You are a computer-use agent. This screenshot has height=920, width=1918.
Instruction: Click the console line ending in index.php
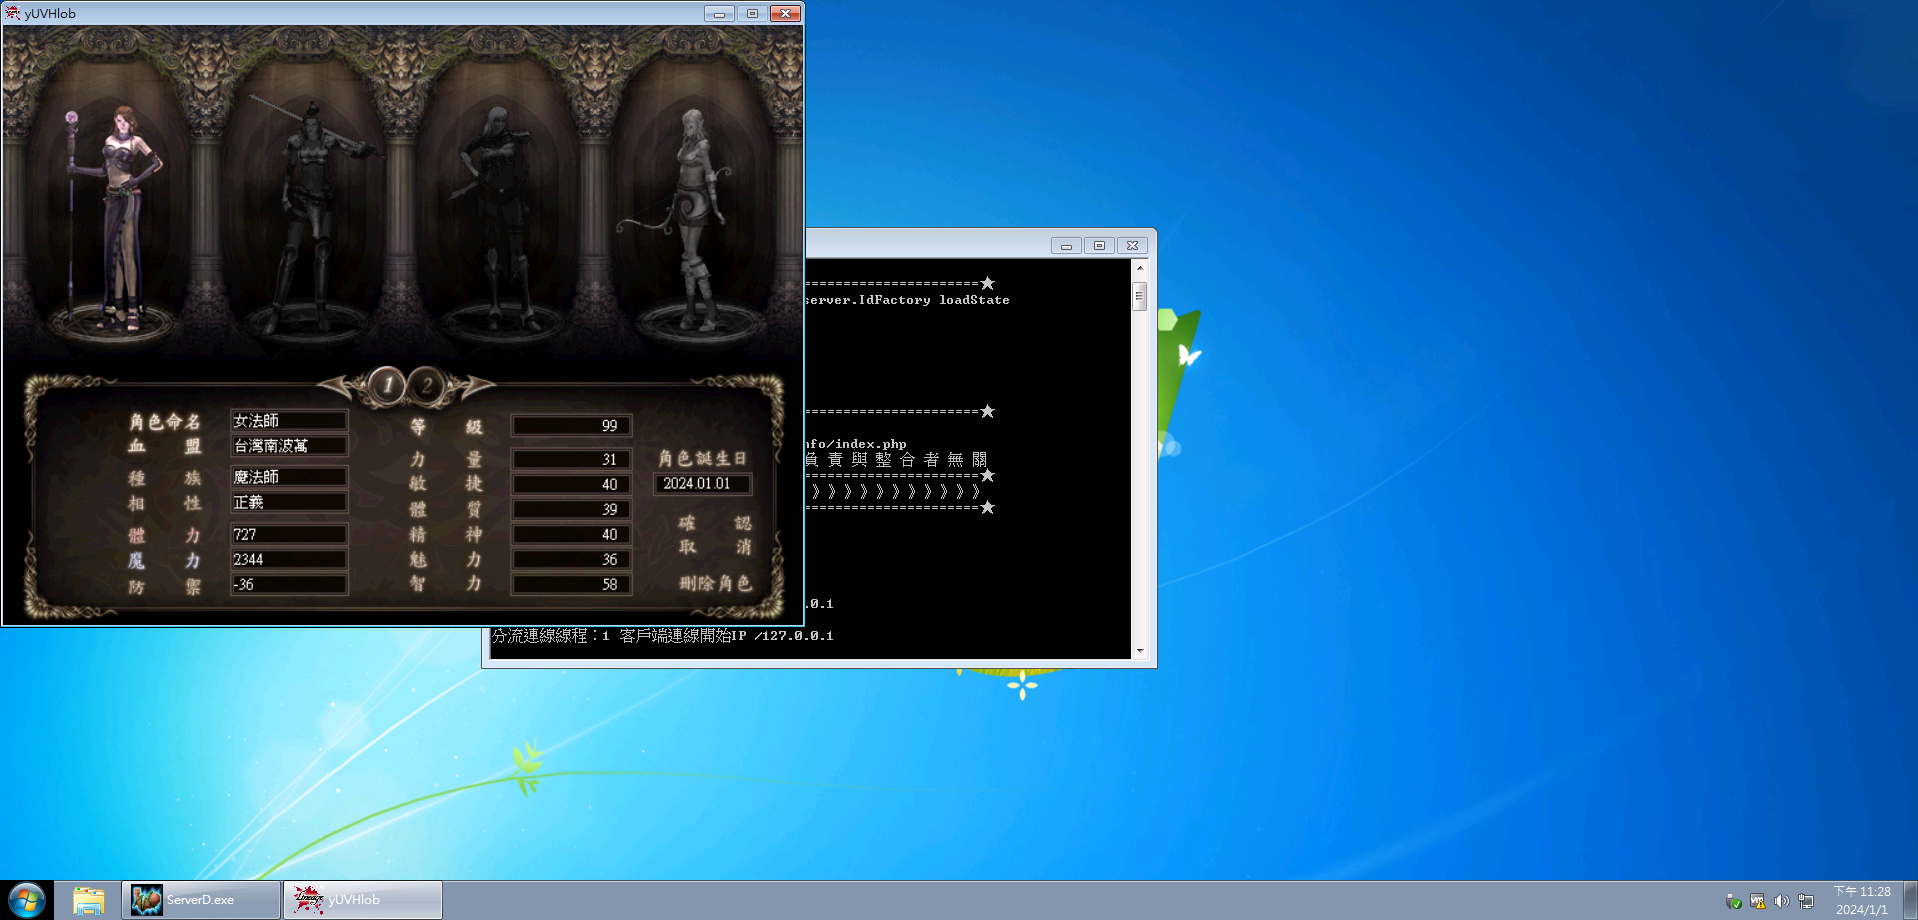[x=856, y=444]
